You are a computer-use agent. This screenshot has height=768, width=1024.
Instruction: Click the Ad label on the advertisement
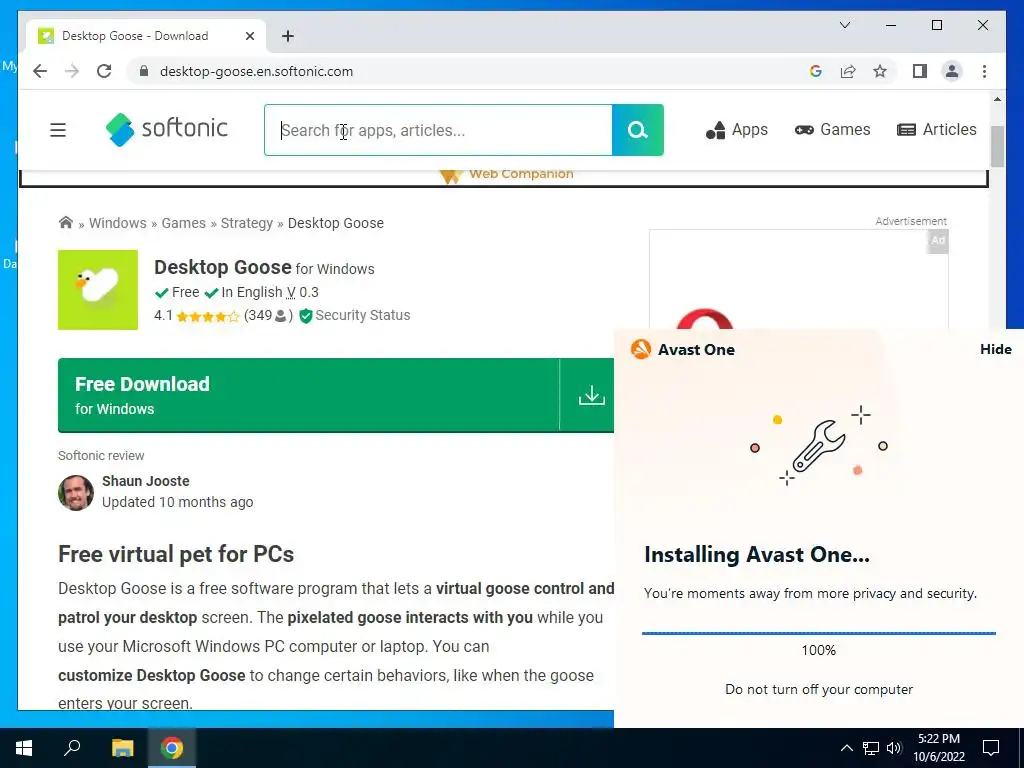coord(938,240)
